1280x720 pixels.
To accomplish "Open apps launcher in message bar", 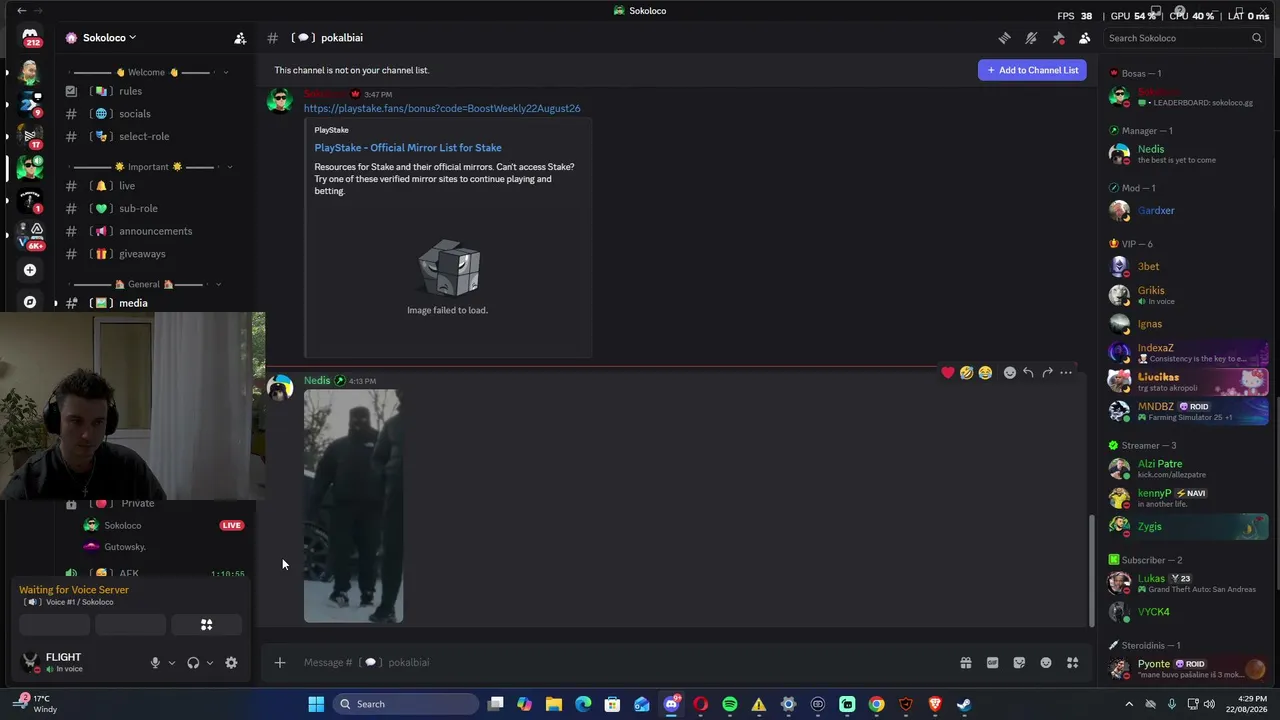I will coord(1072,662).
